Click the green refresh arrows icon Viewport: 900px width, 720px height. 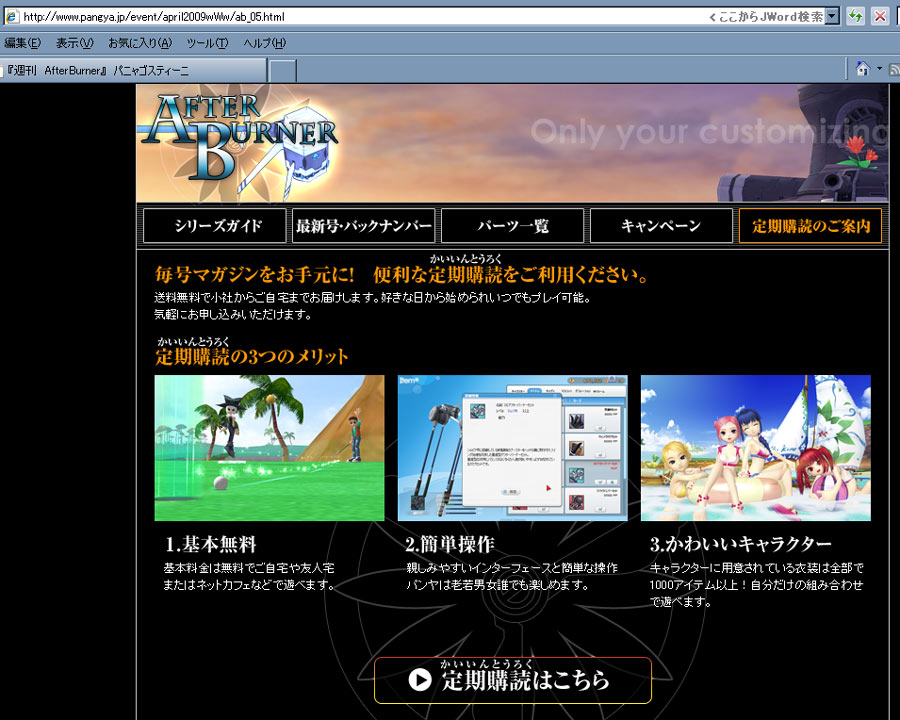[x=855, y=16]
